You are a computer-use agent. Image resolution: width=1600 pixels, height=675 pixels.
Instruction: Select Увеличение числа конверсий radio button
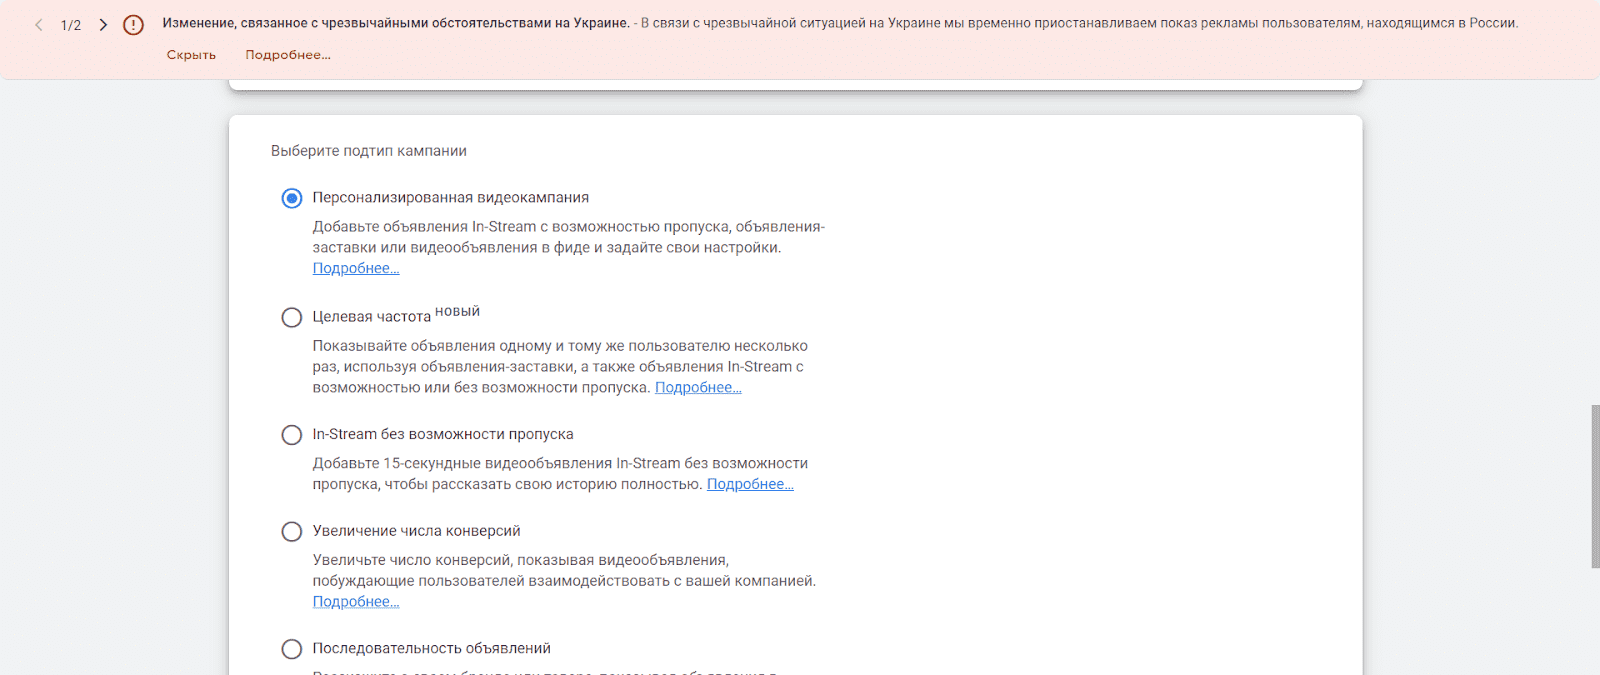click(x=291, y=531)
